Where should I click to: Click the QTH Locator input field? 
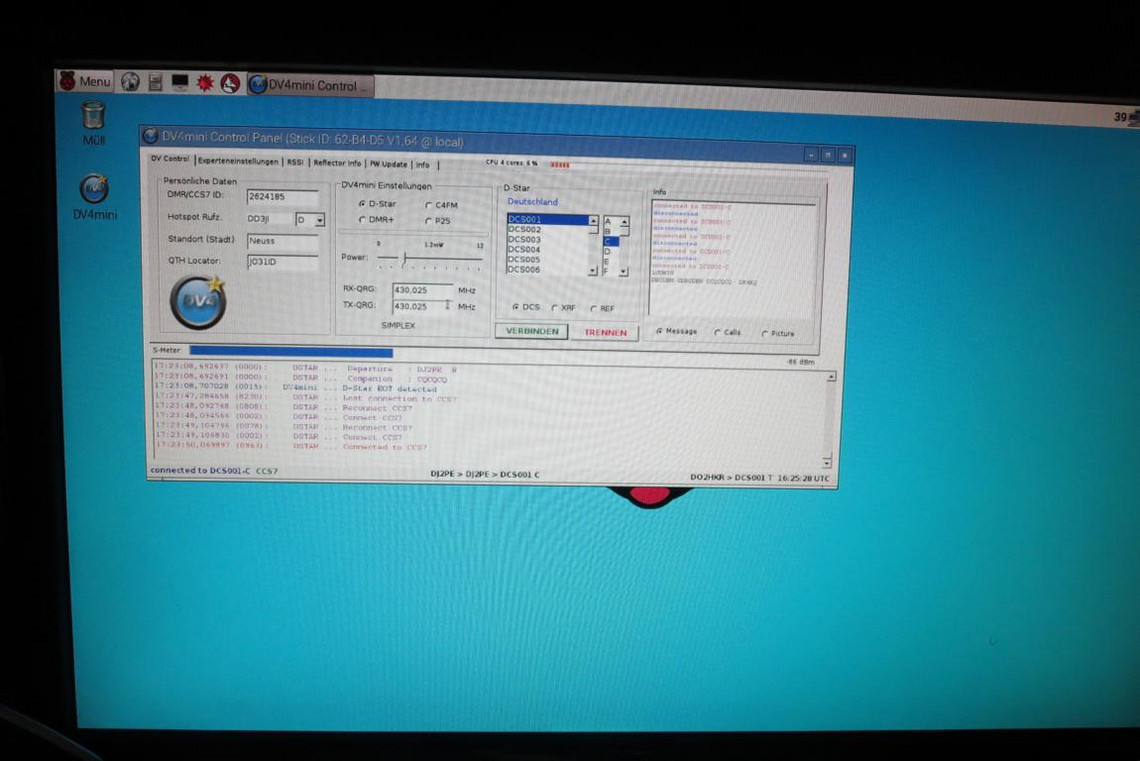(282, 262)
